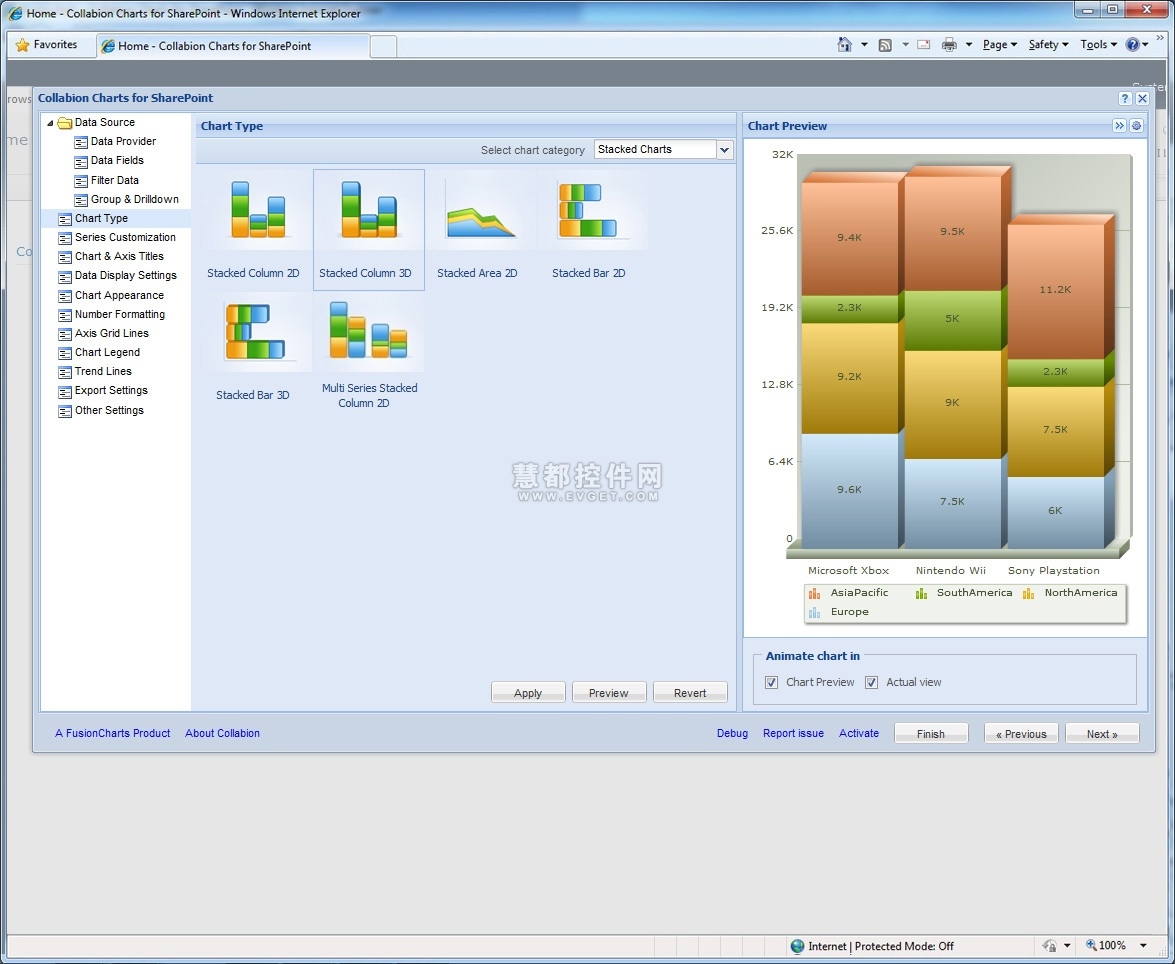Expand the Print button dropdown arrow
Viewport: 1175px width, 964px height.
pos(968,45)
